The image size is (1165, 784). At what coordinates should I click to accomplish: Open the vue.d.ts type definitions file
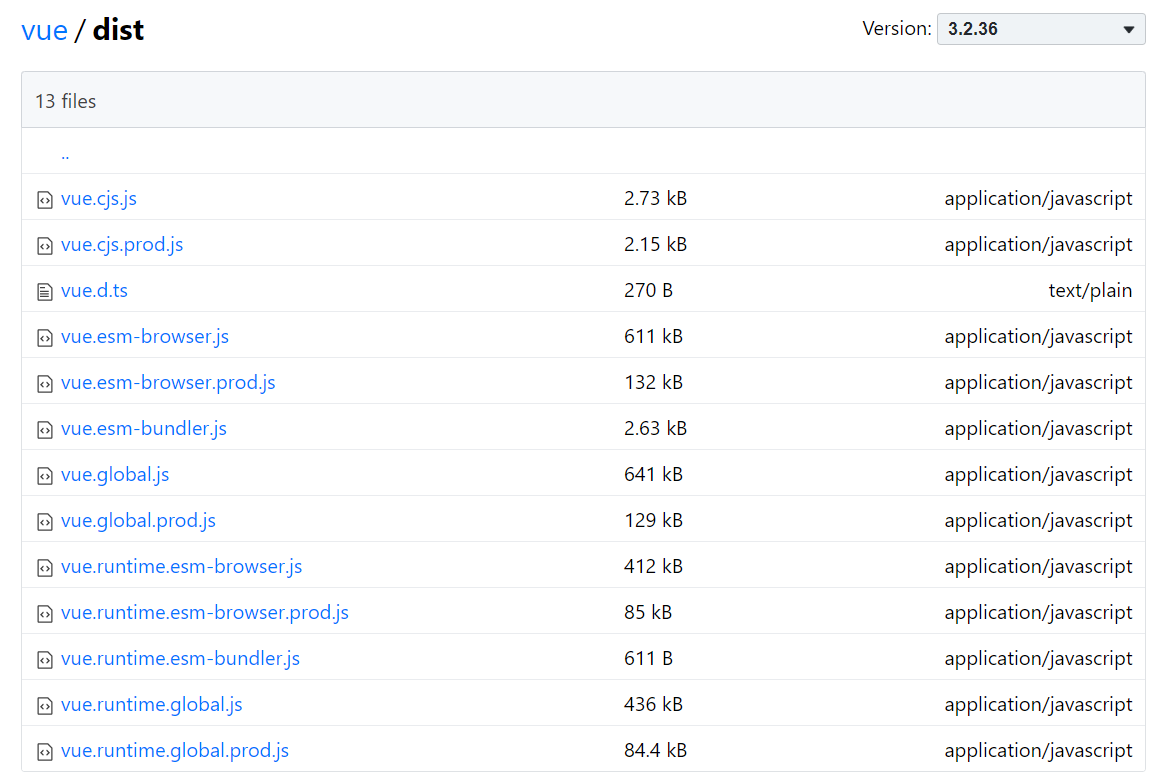click(94, 291)
